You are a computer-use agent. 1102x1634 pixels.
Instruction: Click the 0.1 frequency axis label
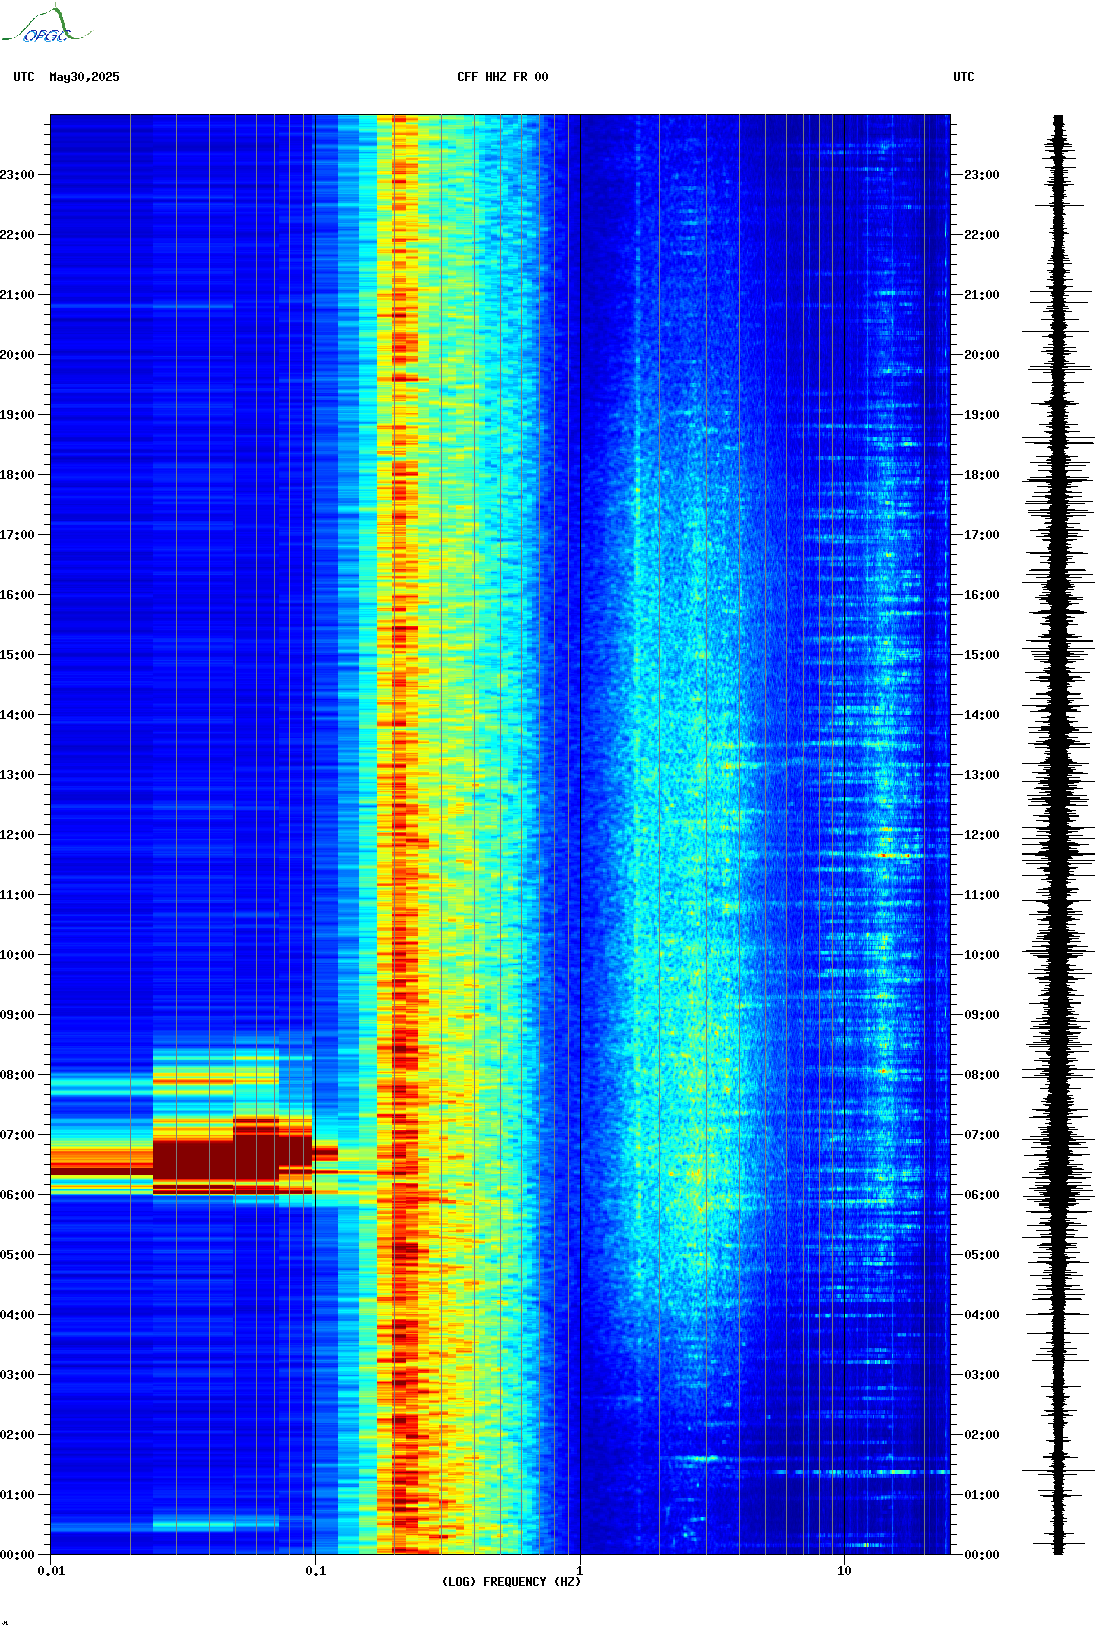(315, 1570)
